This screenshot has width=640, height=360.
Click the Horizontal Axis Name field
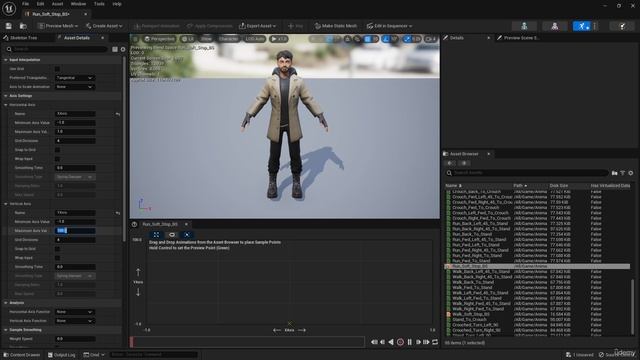(x=75, y=114)
